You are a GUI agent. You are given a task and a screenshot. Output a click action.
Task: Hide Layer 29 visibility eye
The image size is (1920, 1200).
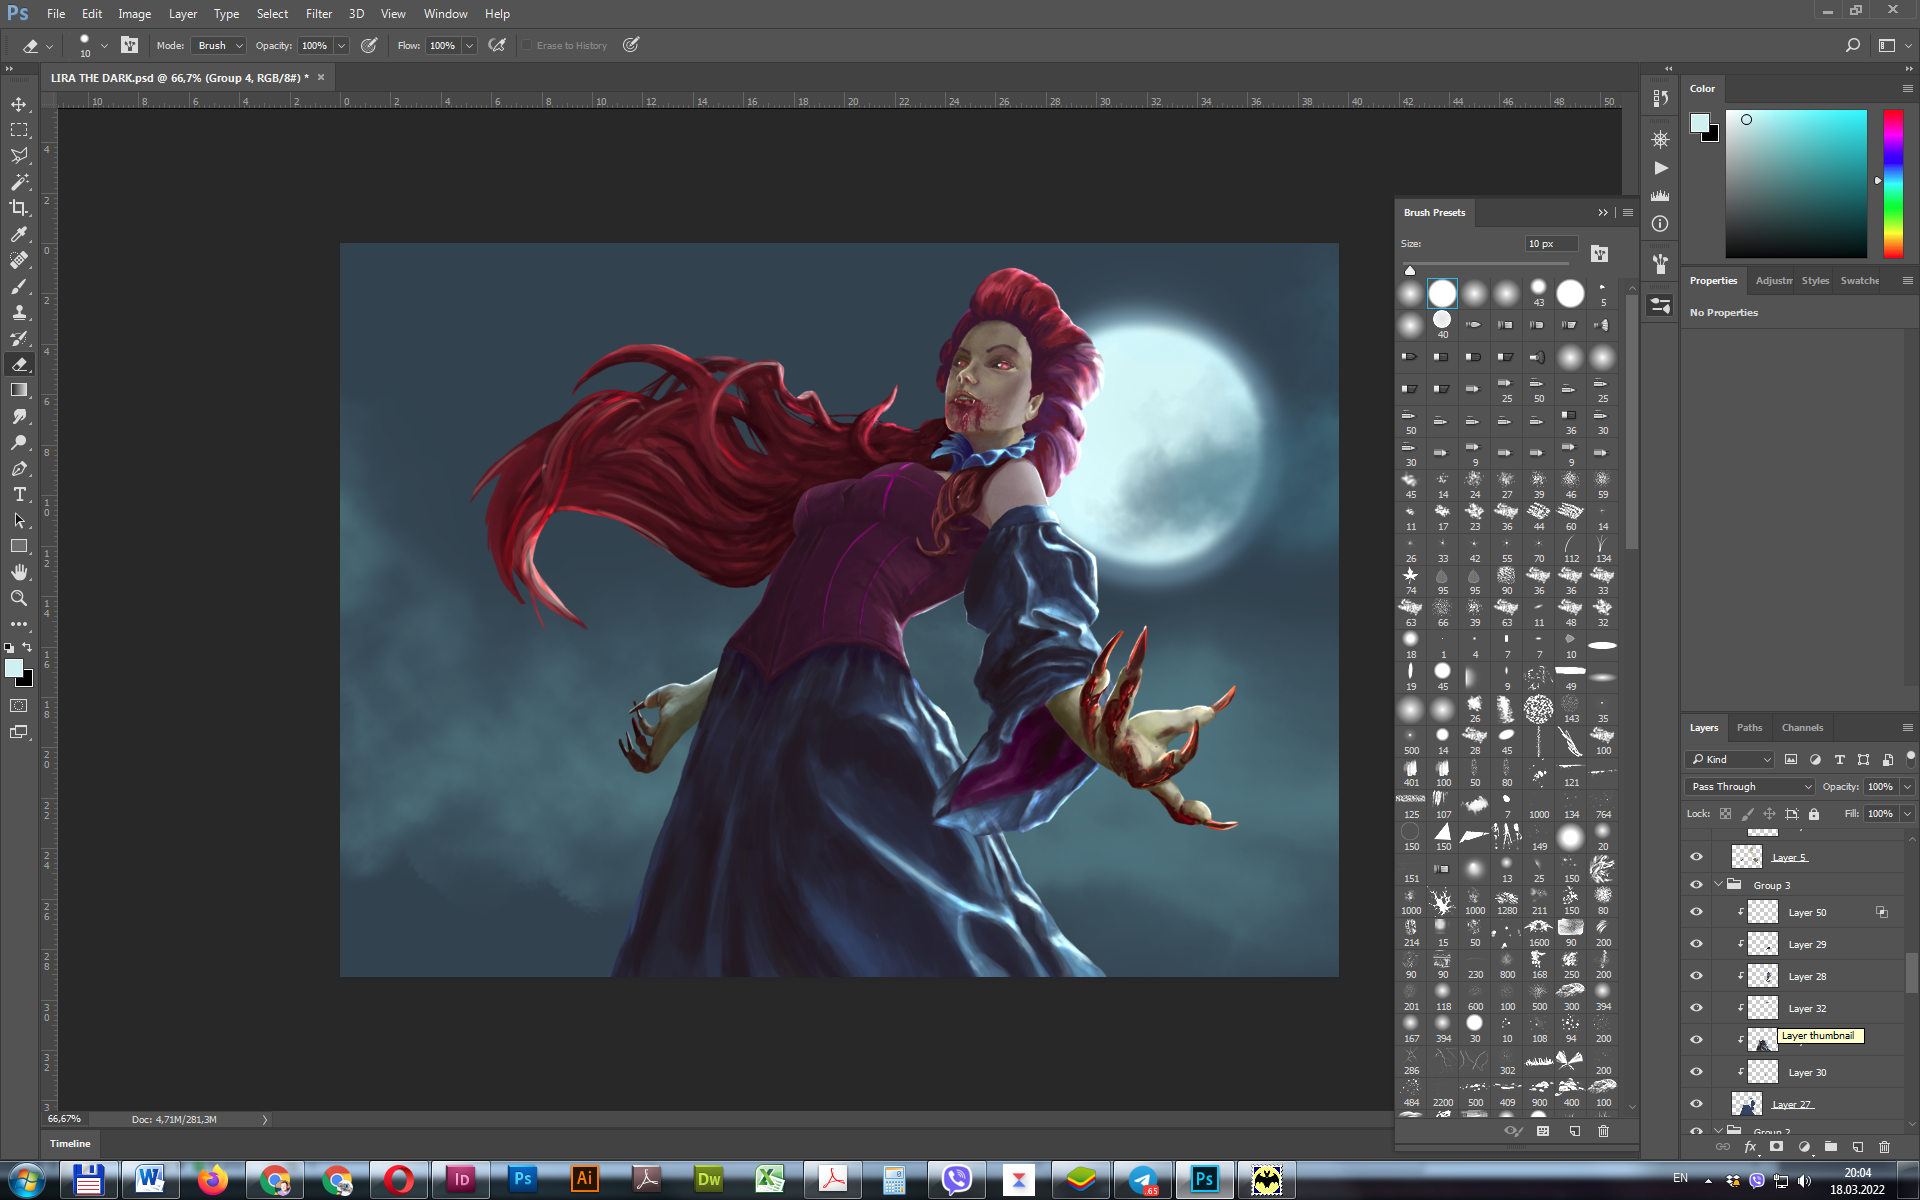point(1696,944)
